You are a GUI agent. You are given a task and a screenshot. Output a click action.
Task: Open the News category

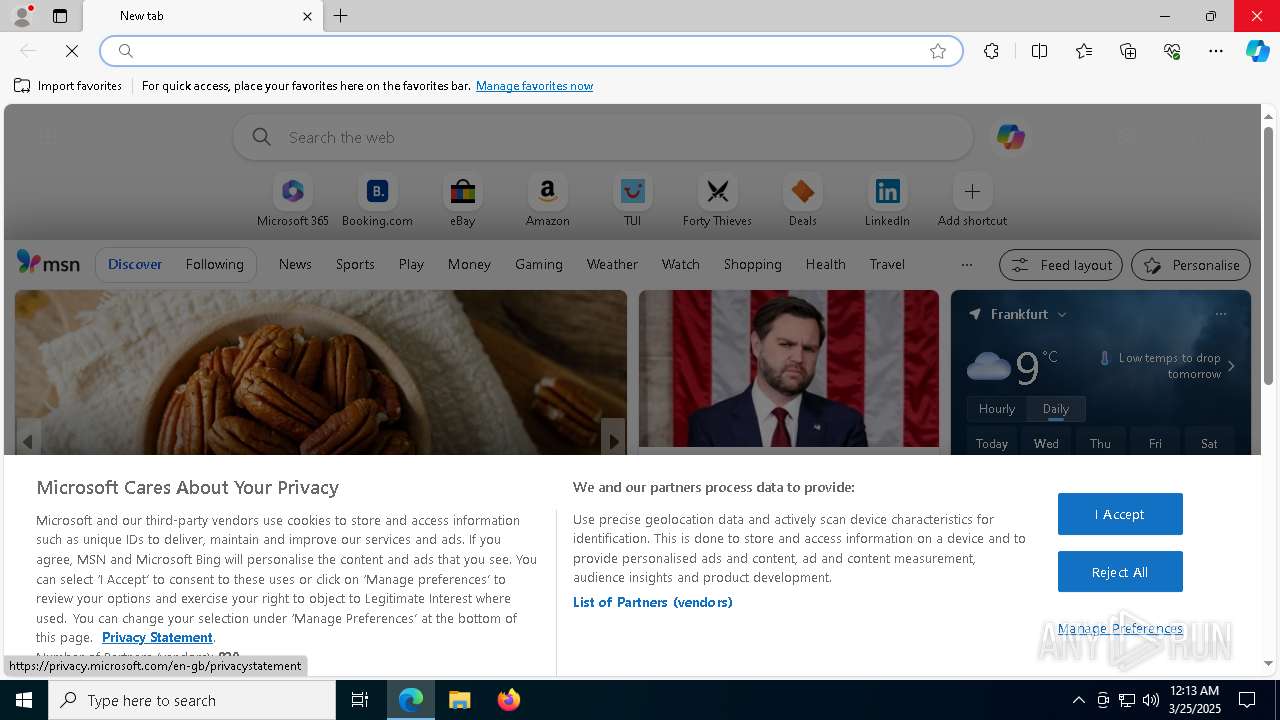pos(295,264)
